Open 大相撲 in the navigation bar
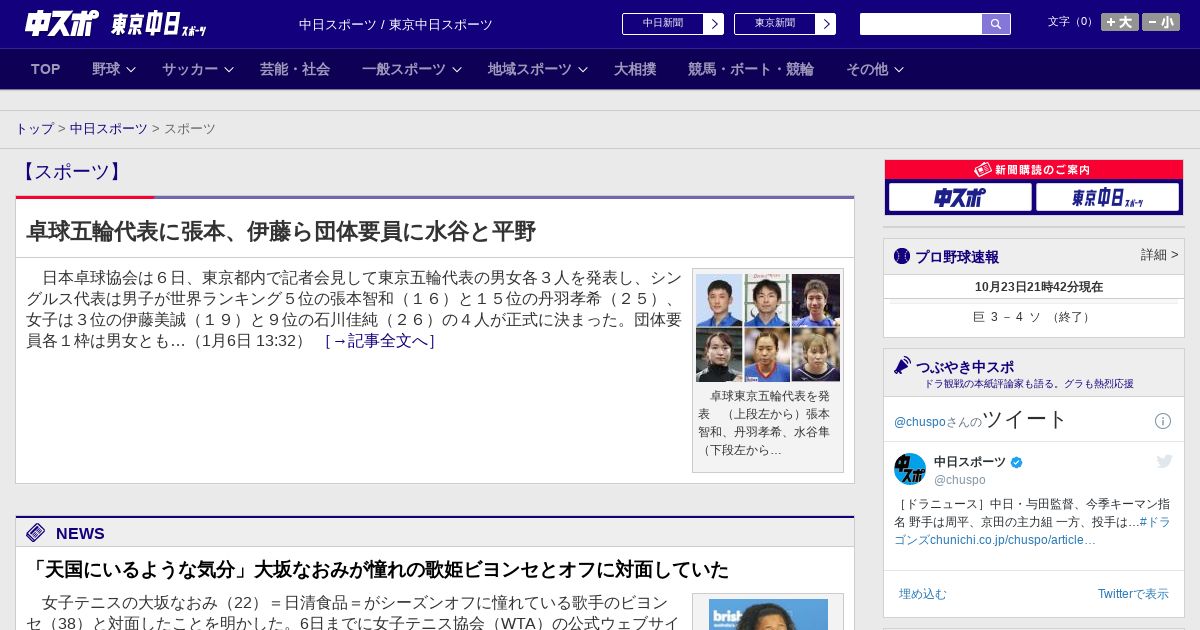This screenshot has height=630, width=1200. point(635,69)
